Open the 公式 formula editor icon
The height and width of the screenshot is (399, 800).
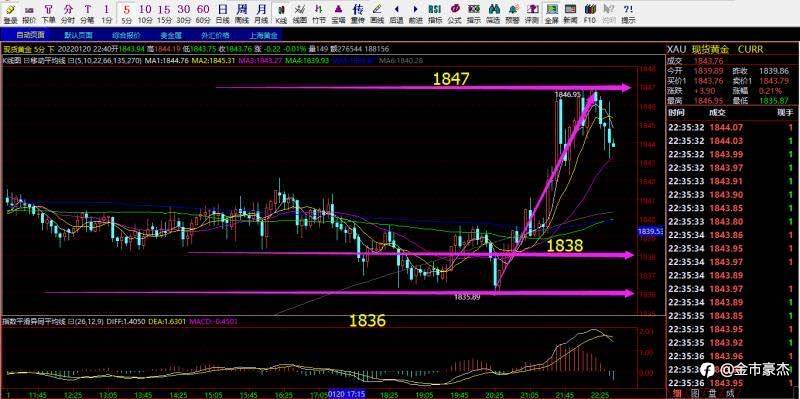click(x=454, y=13)
